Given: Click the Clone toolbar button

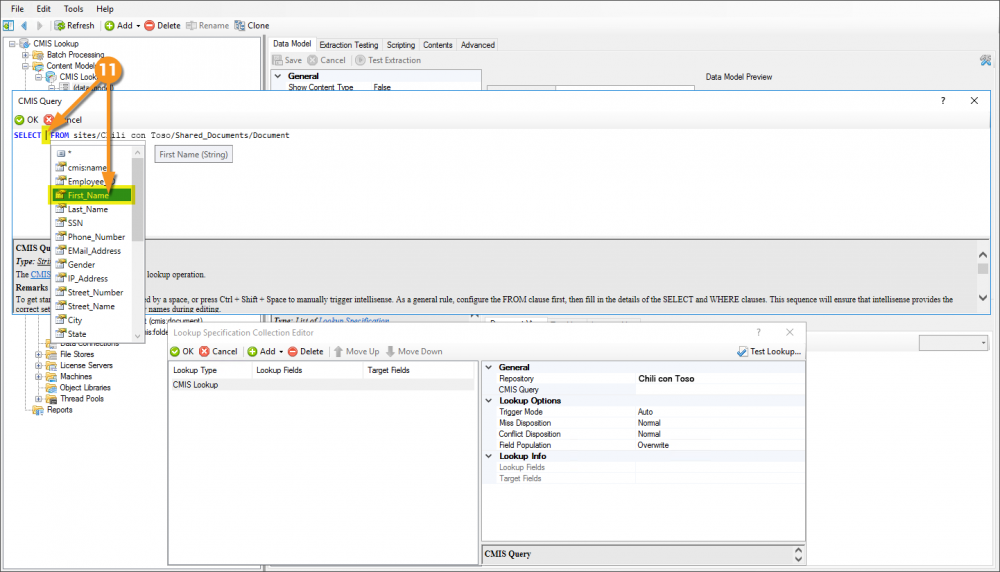Looking at the screenshot, I should (252, 26).
